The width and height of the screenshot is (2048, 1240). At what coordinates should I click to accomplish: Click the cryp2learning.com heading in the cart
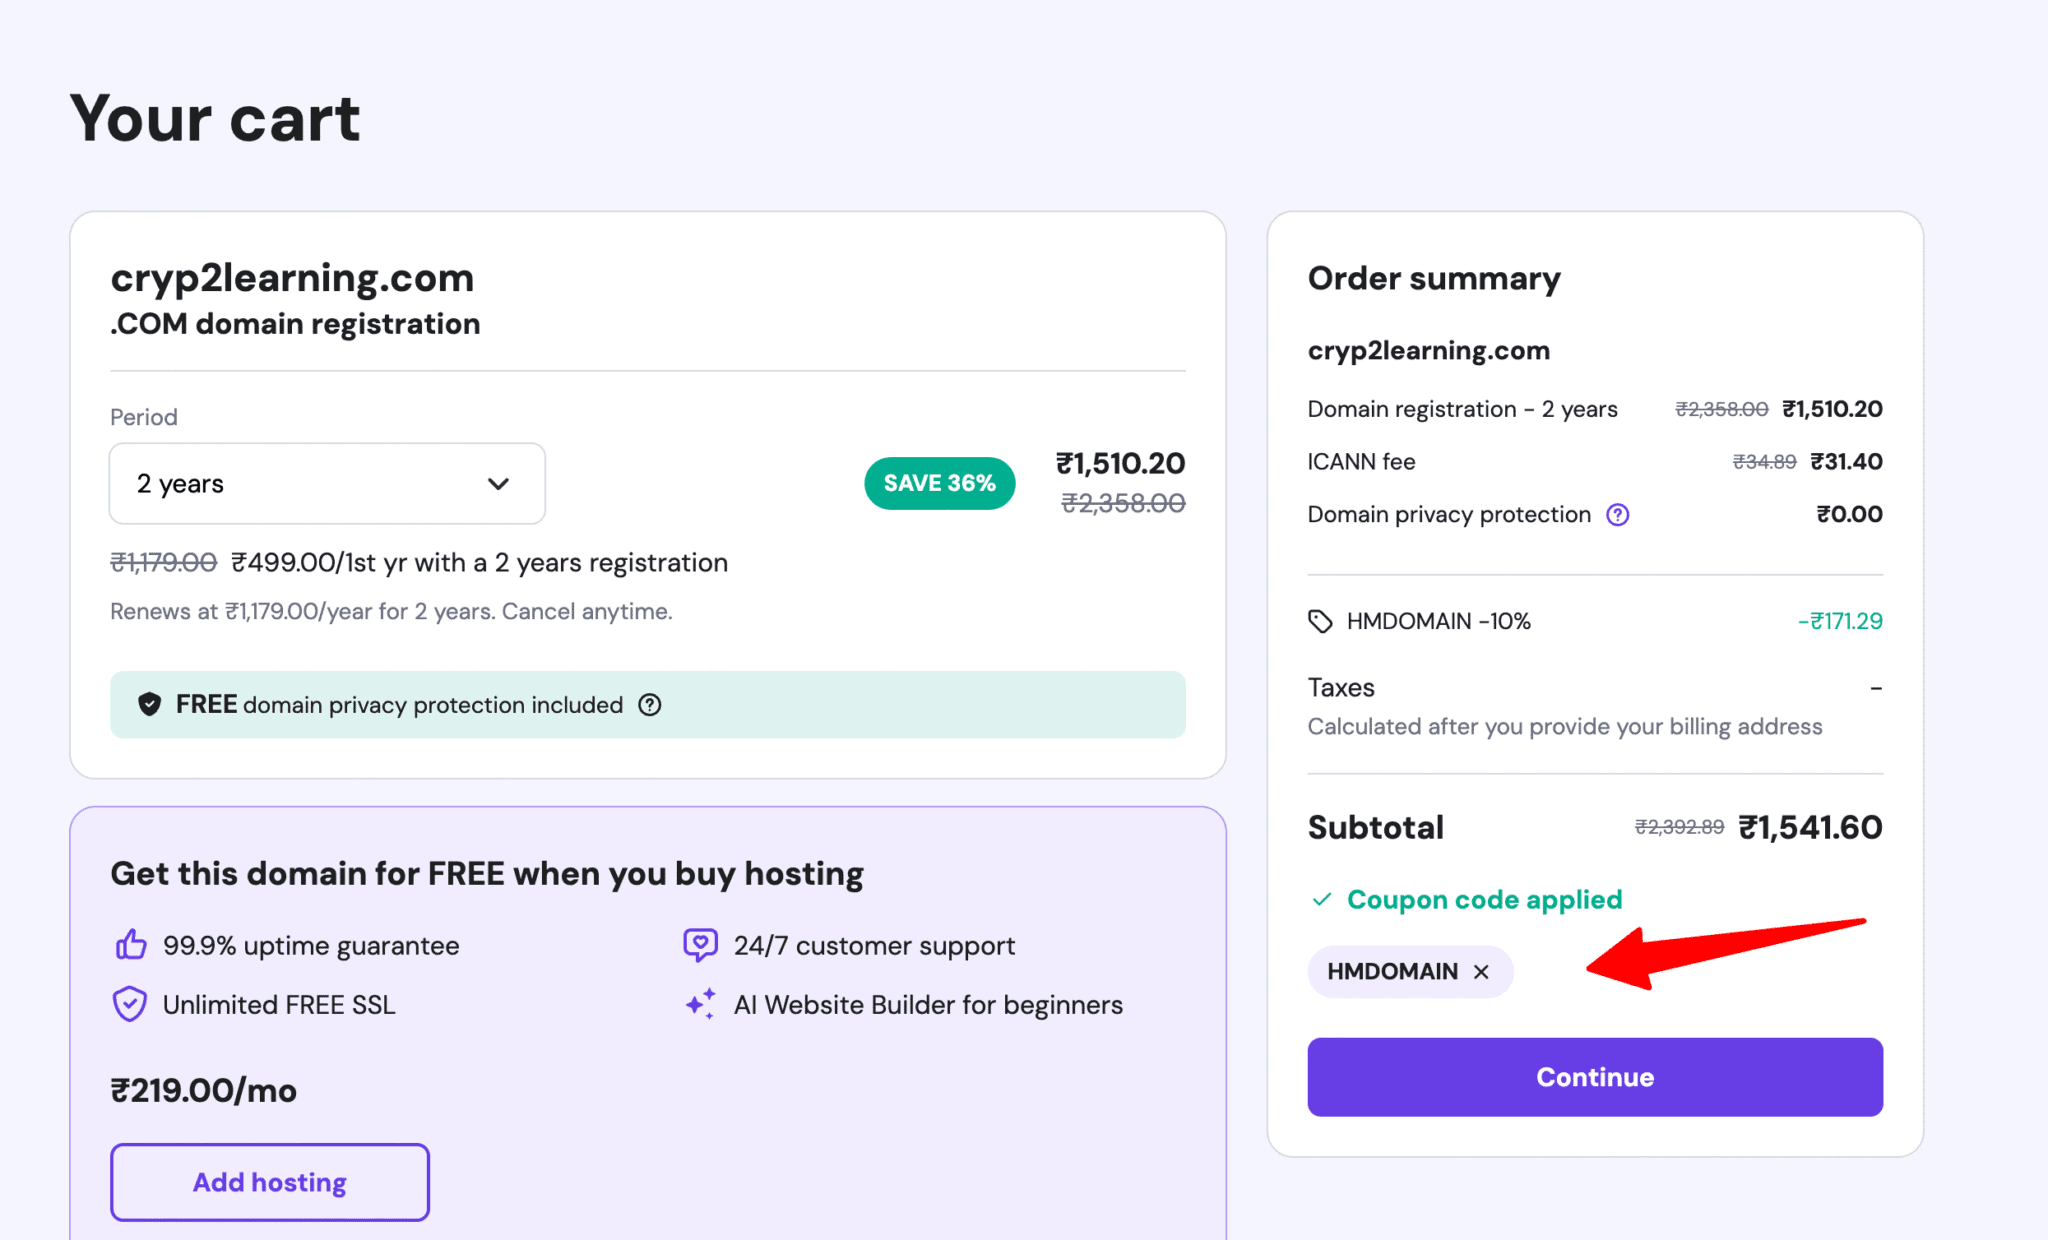(x=291, y=278)
